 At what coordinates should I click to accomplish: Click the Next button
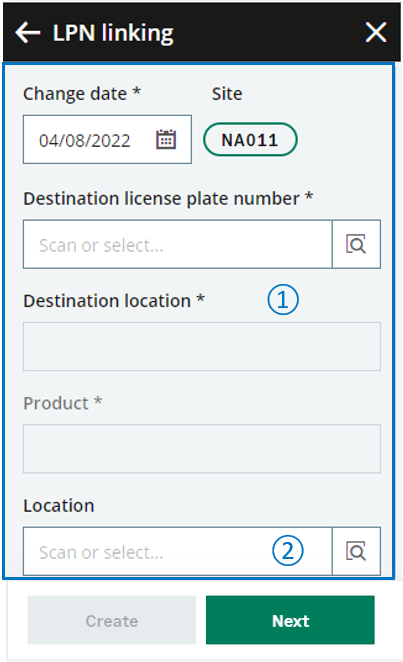(290, 620)
